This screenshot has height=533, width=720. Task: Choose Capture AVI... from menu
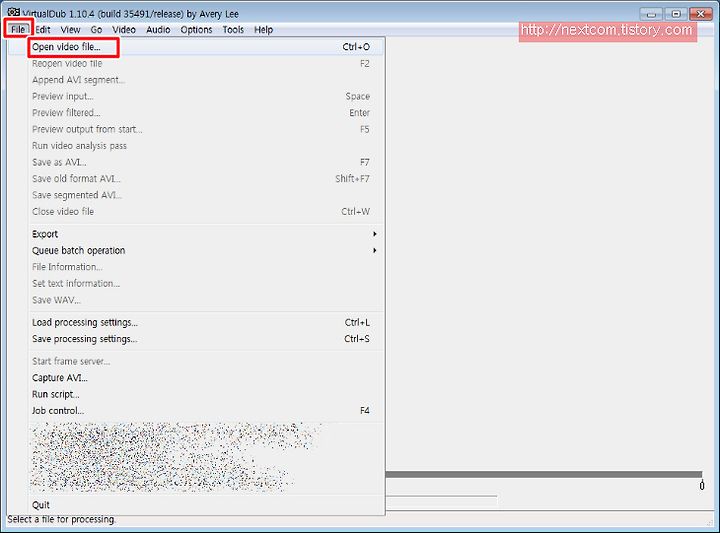tap(196, 378)
